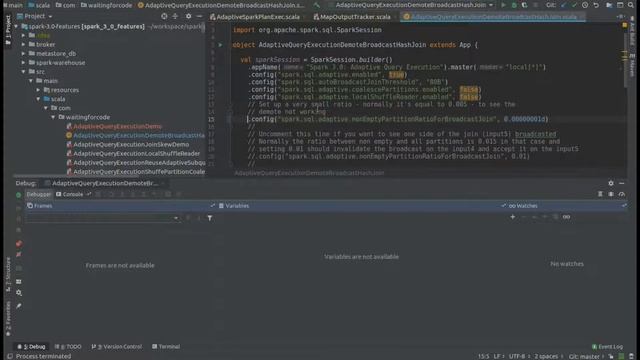Expand the resources folder
Viewport: 640px width, 360px height.
pyautogui.click(x=38, y=90)
